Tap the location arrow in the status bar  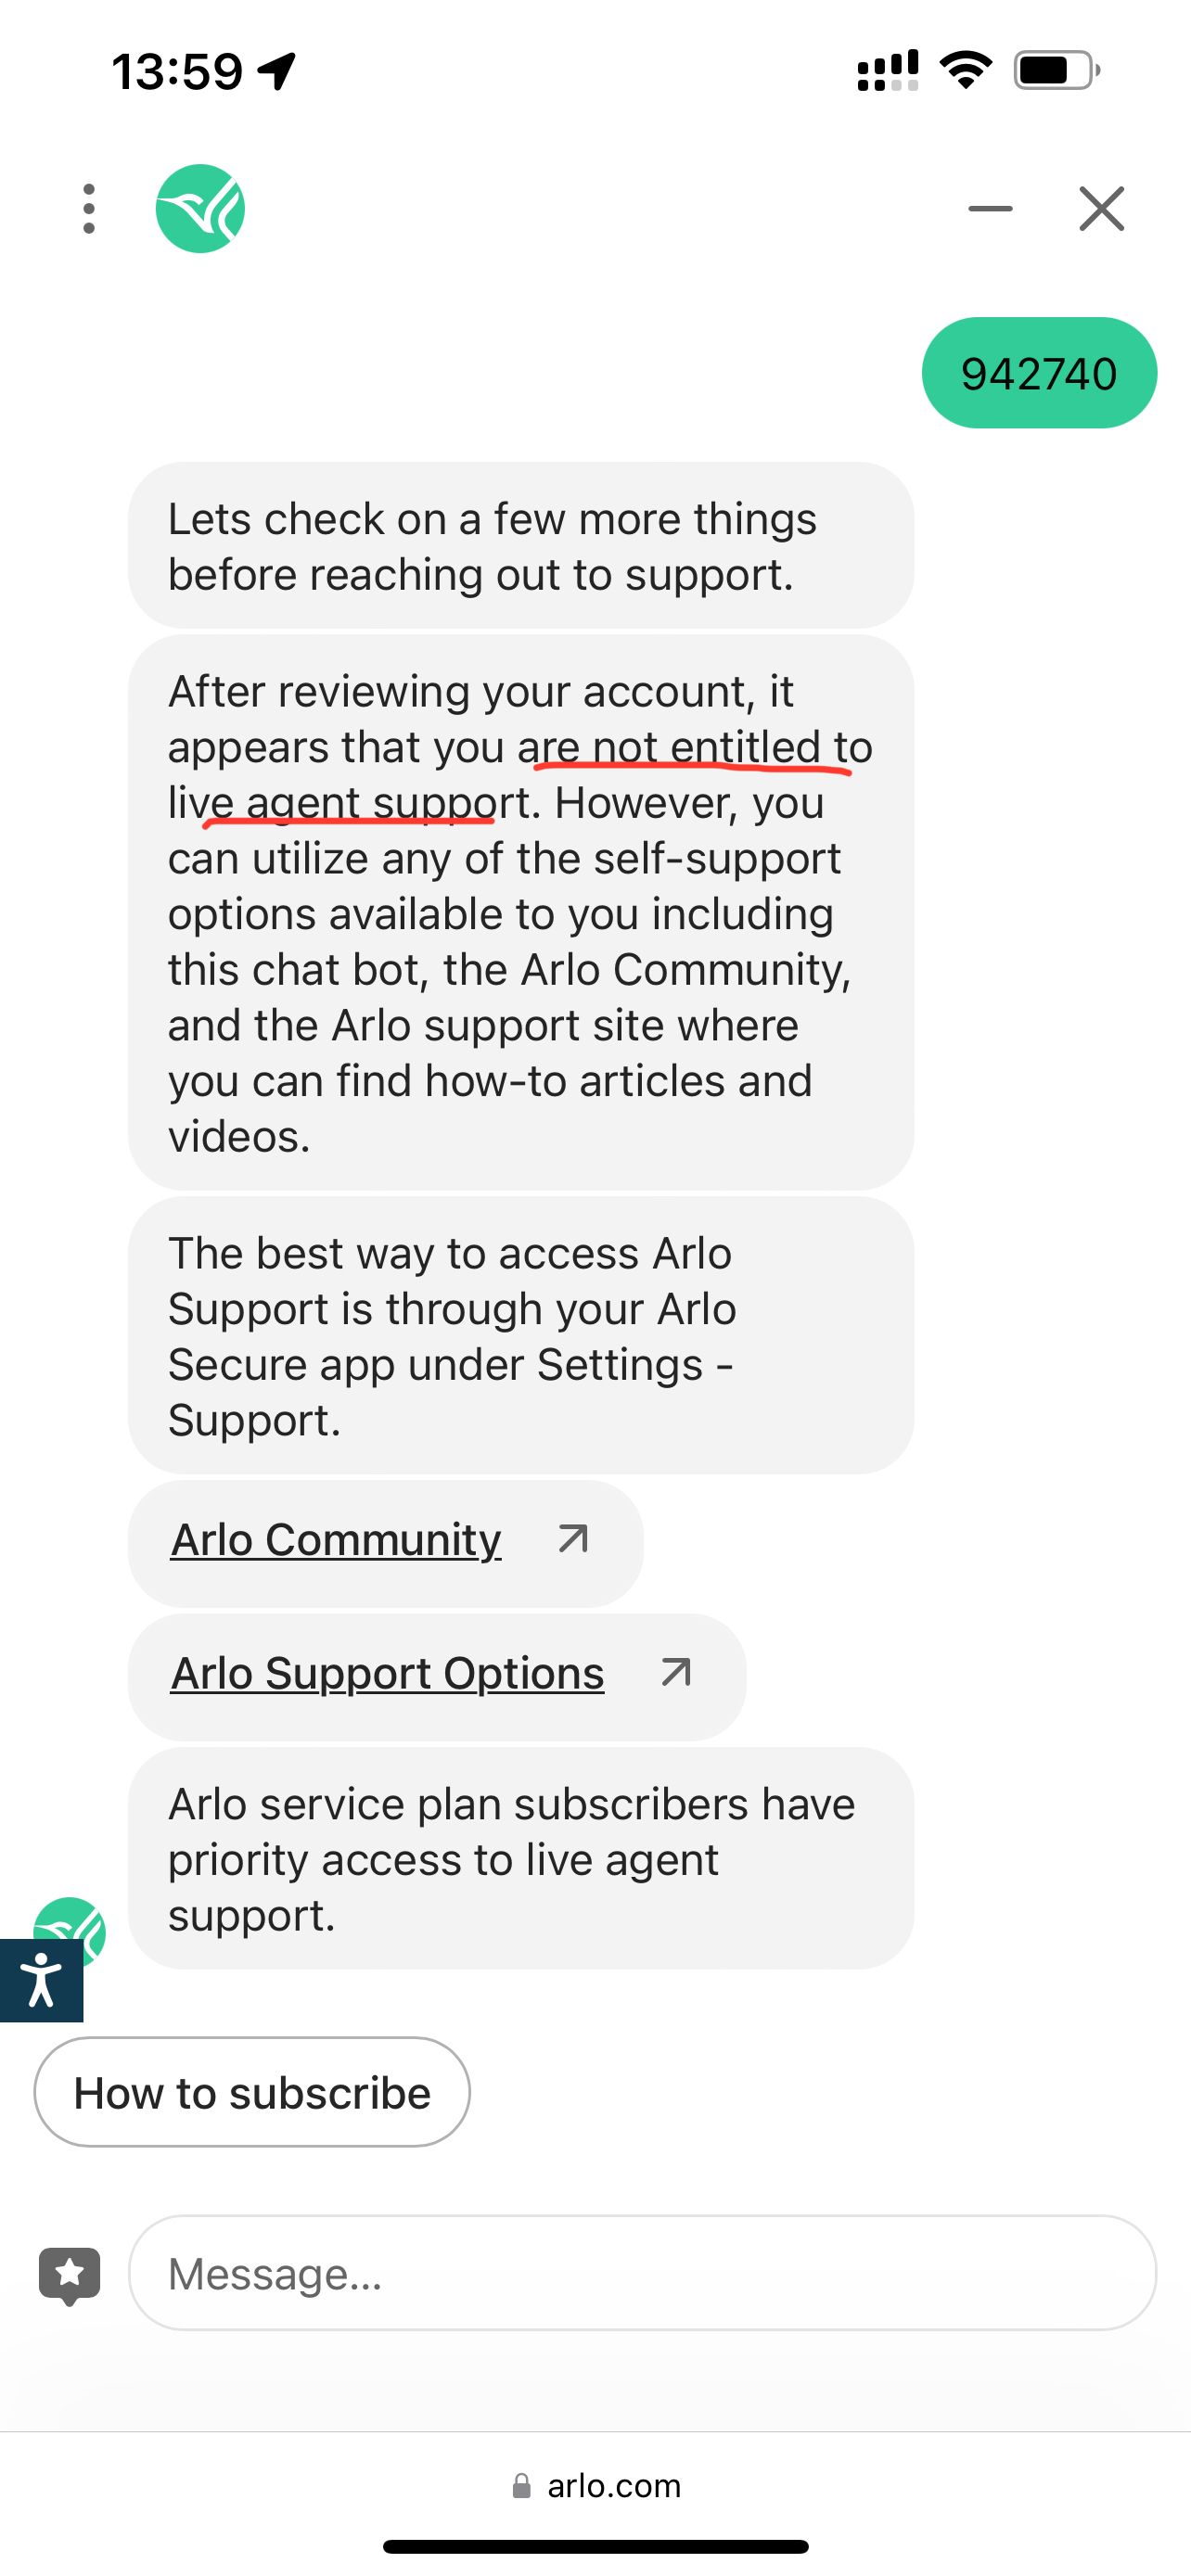[276, 70]
